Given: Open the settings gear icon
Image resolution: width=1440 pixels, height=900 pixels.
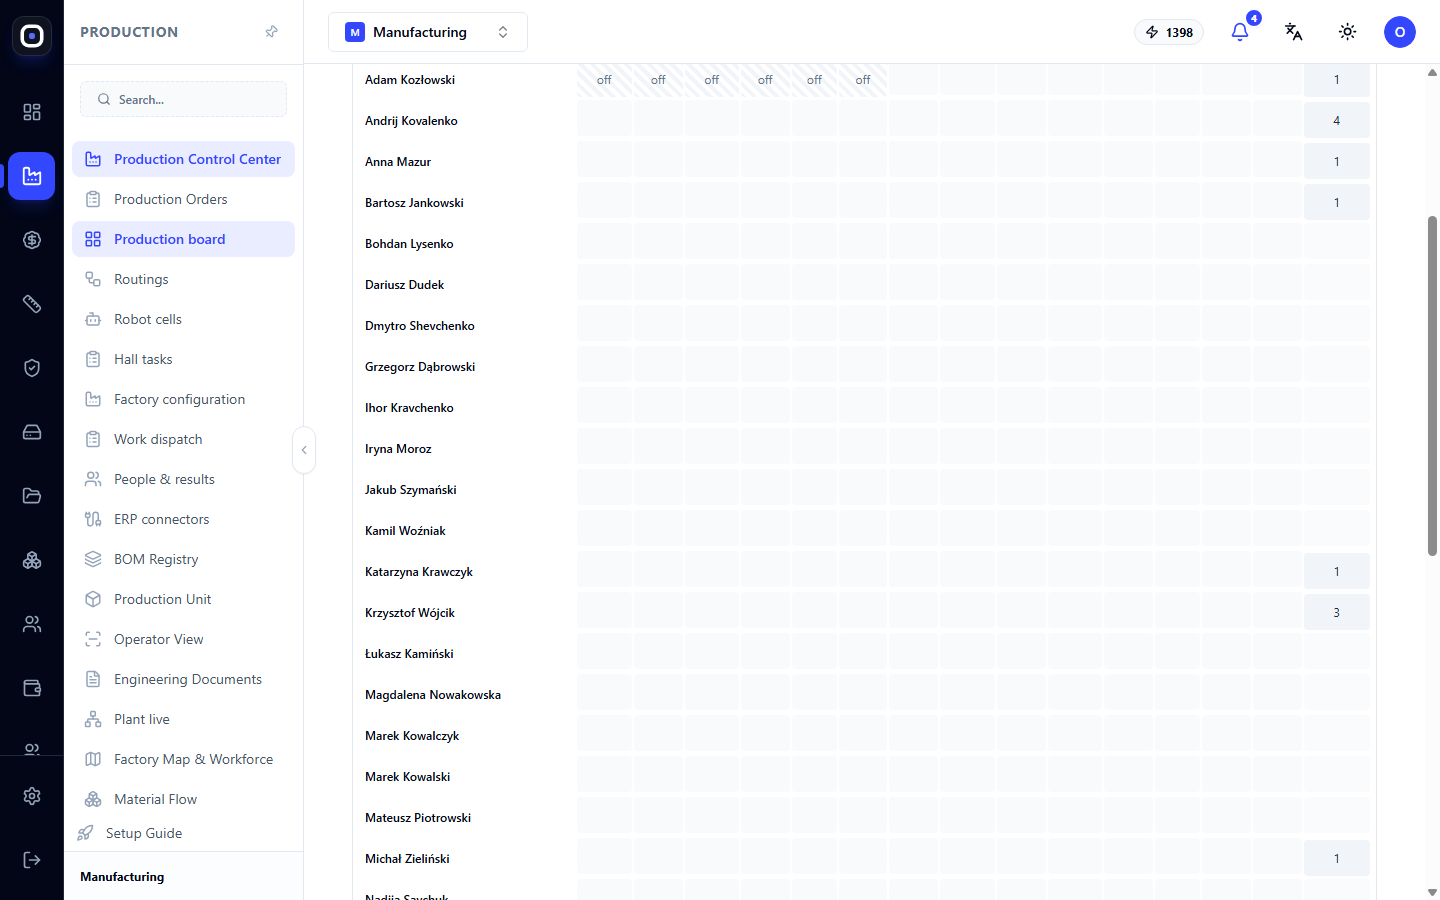Looking at the screenshot, I should [x=32, y=796].
